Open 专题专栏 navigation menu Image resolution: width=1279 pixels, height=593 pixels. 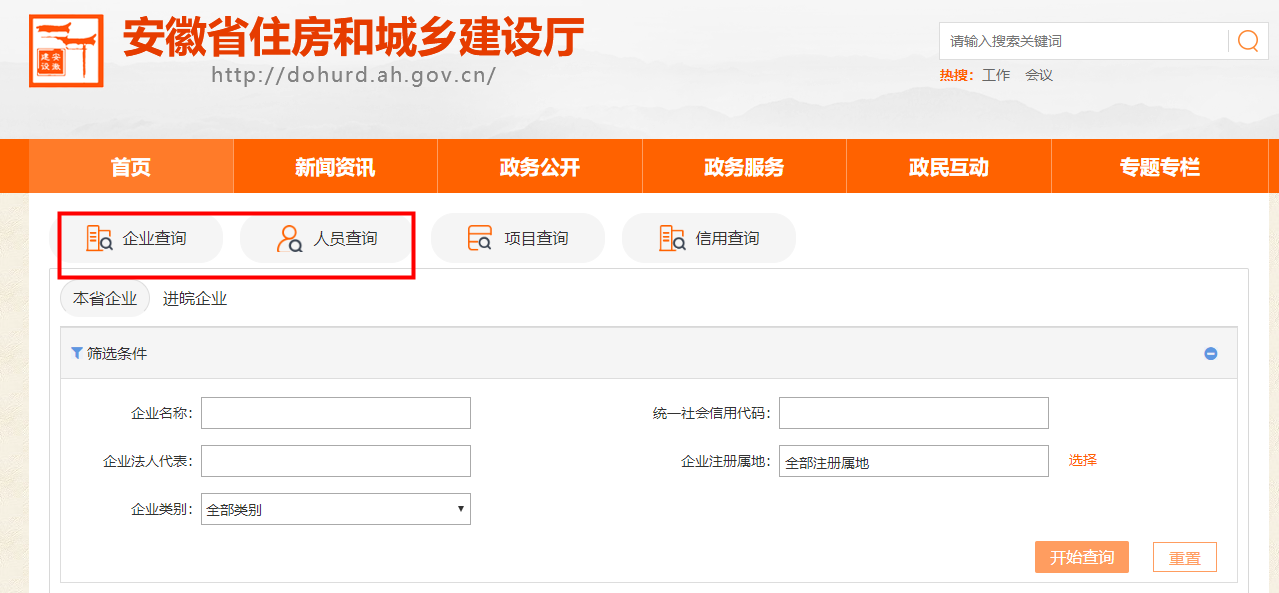tap(1160, 167)
